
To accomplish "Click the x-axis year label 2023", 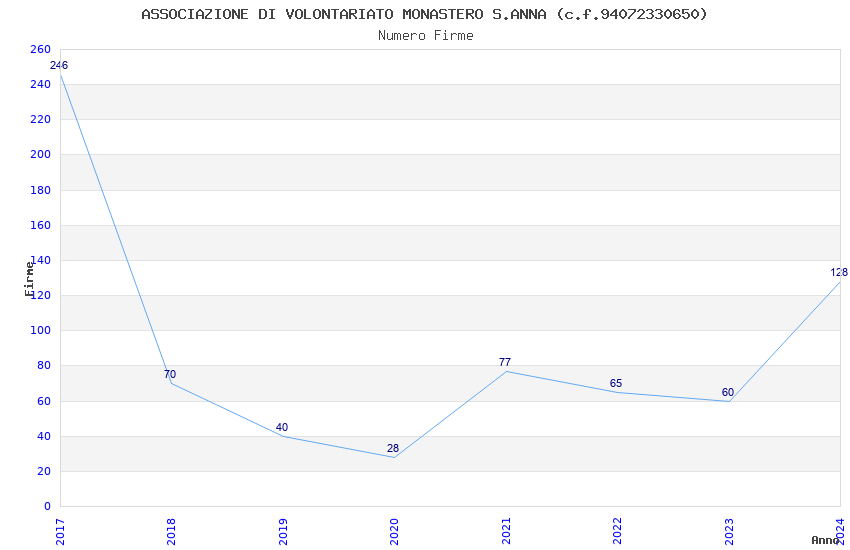I will point(729,532).
